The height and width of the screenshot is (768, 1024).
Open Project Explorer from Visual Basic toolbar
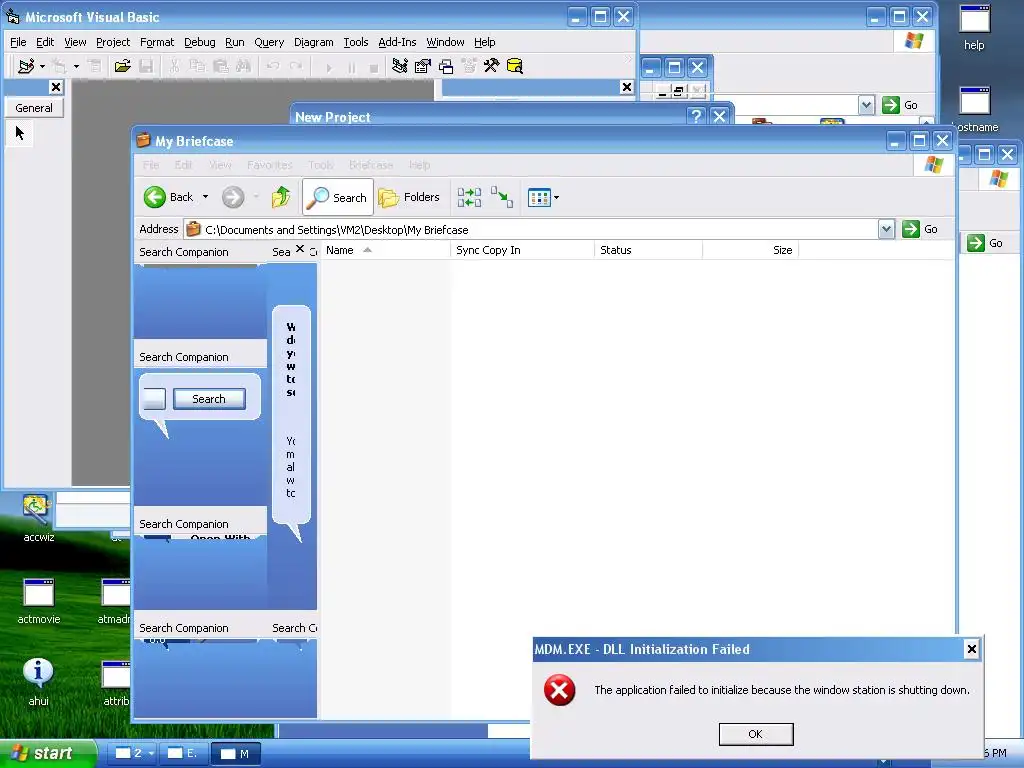click(400, 66)
